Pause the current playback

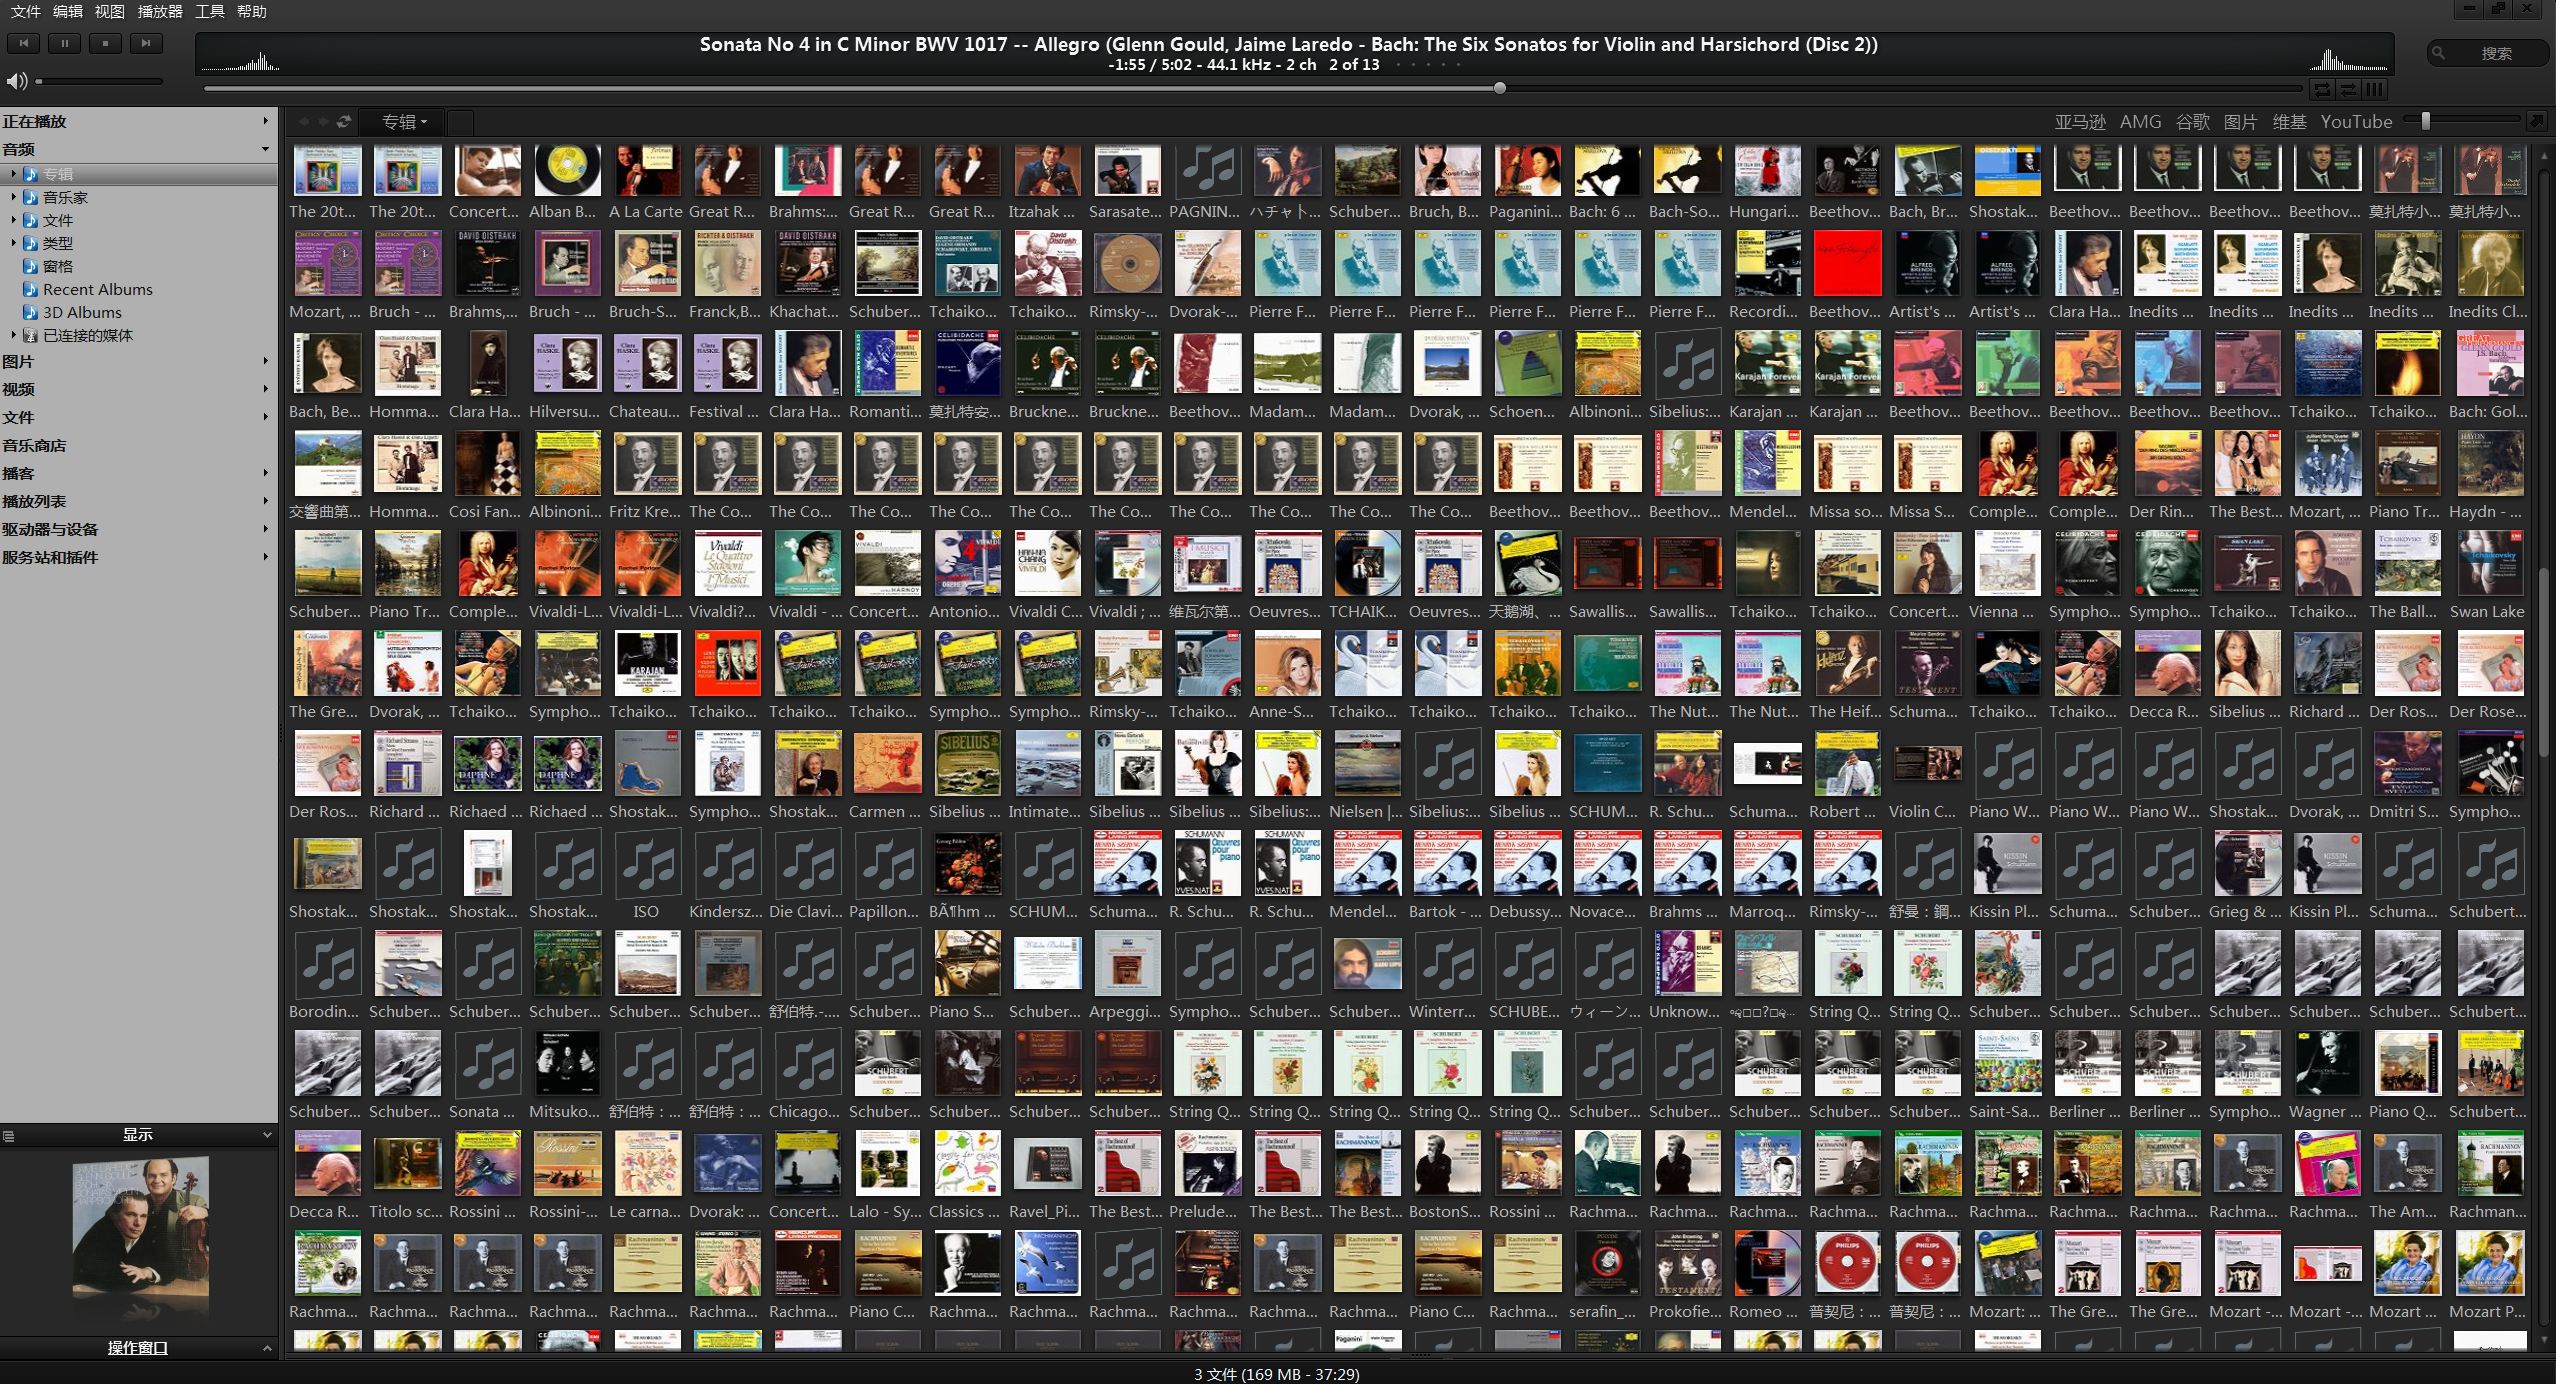click(64, 43)
